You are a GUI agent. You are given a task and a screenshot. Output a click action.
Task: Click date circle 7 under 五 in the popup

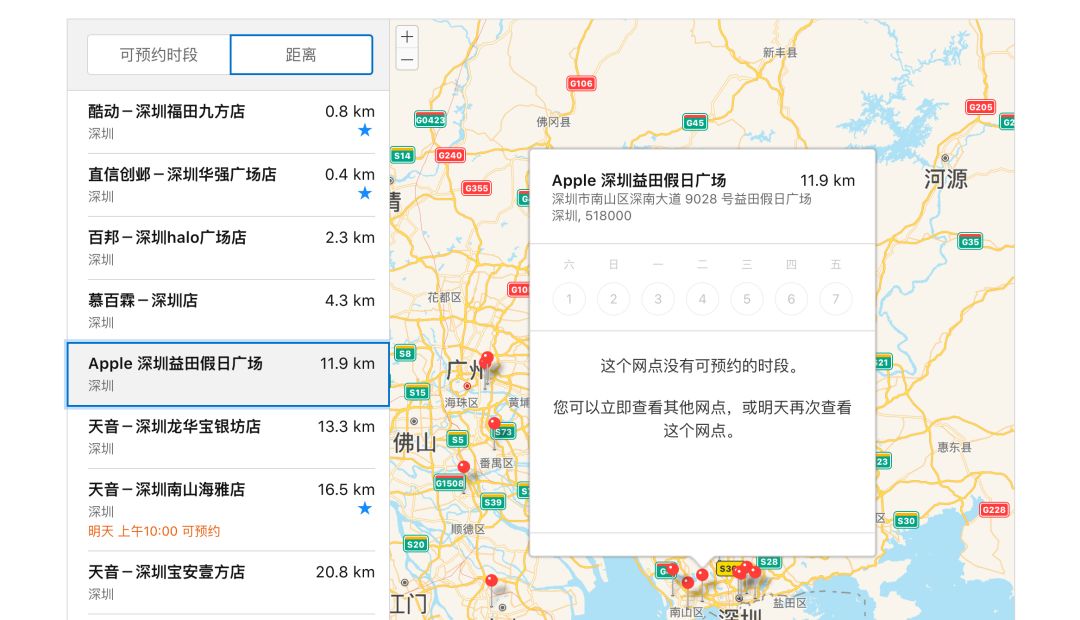[x=836, y=299]
